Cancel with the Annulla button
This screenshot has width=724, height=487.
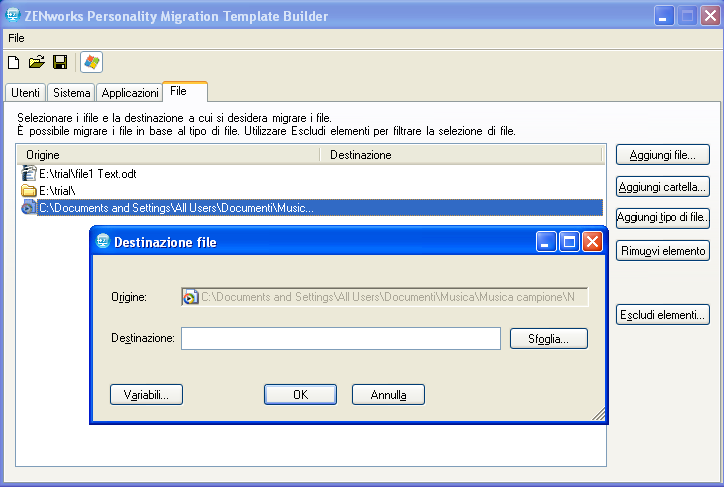click(x=388, y=395)
